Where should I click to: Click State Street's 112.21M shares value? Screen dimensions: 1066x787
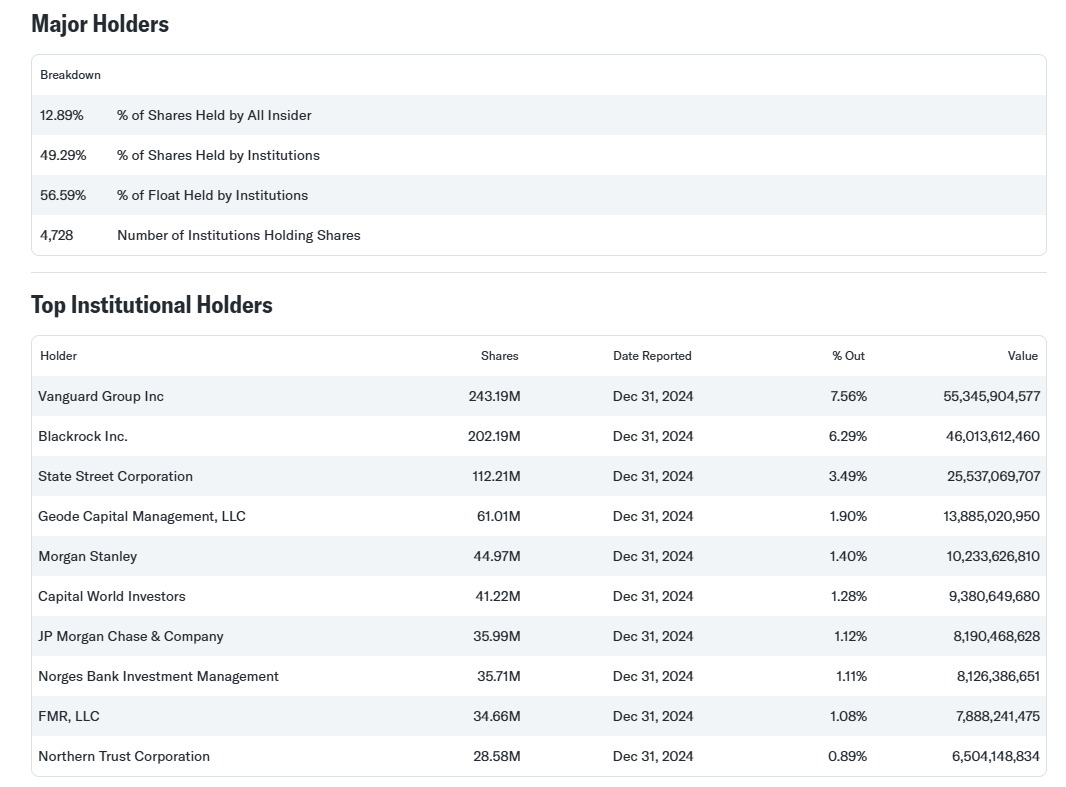click(x=496, y=476)
